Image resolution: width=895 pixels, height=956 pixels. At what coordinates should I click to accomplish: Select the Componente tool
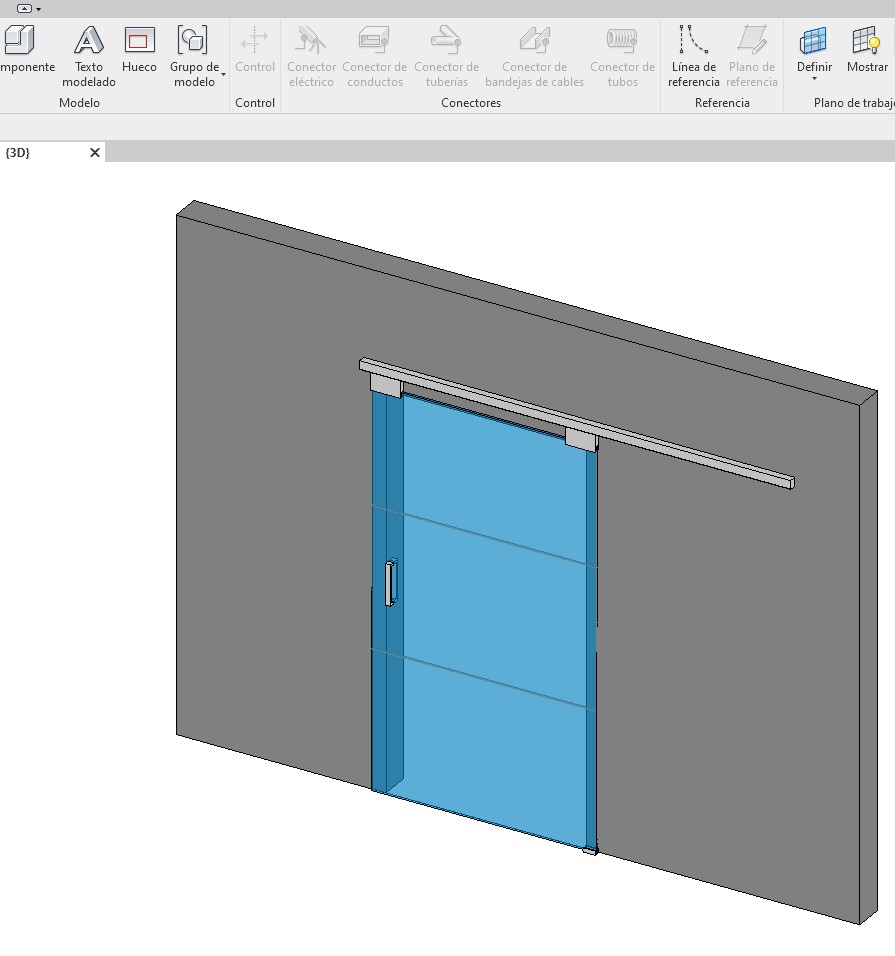coord(20,52)
